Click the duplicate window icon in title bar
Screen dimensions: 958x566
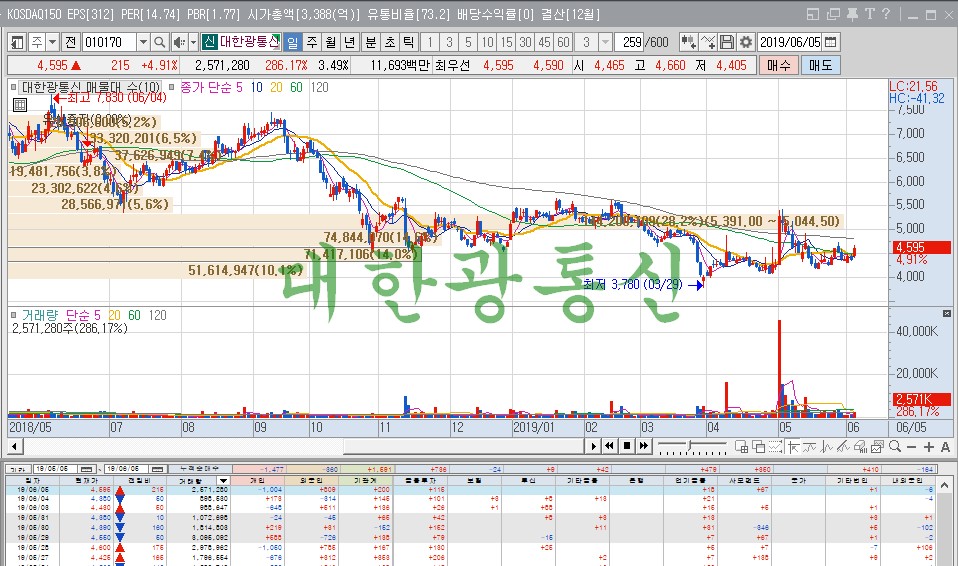833,14
